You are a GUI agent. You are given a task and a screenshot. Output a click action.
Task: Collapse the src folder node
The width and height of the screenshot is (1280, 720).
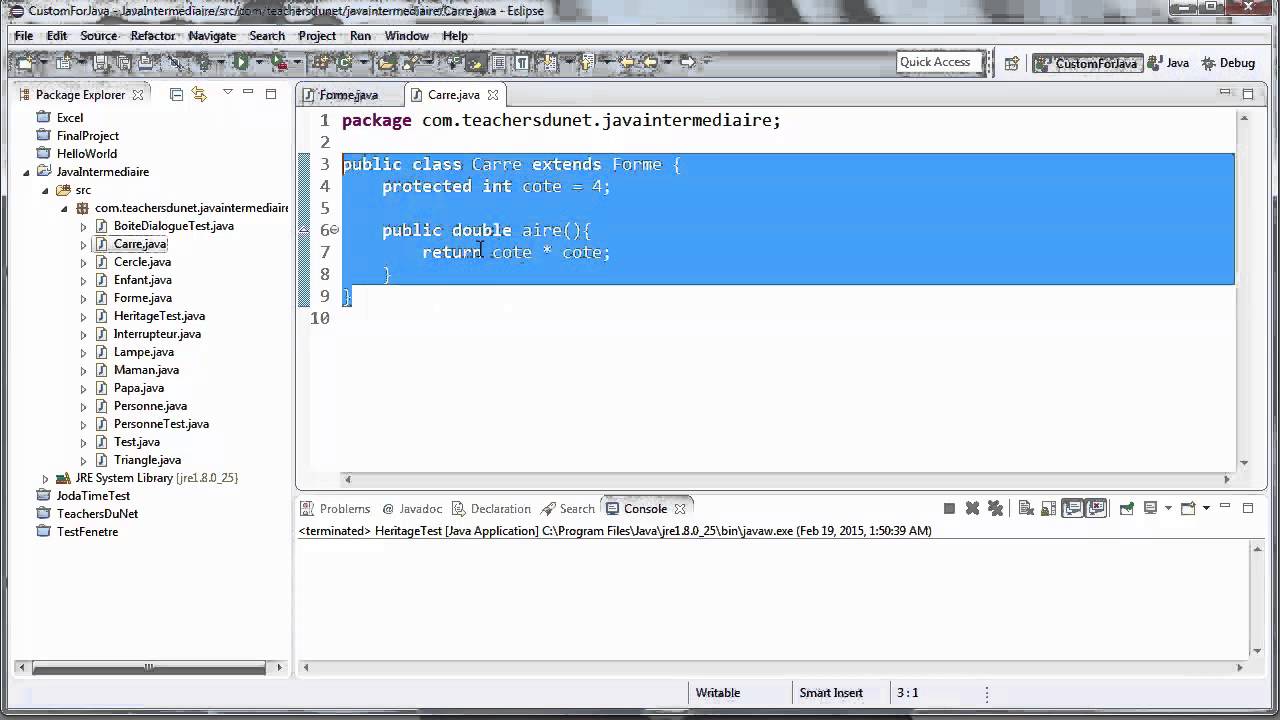click(45, 190)
